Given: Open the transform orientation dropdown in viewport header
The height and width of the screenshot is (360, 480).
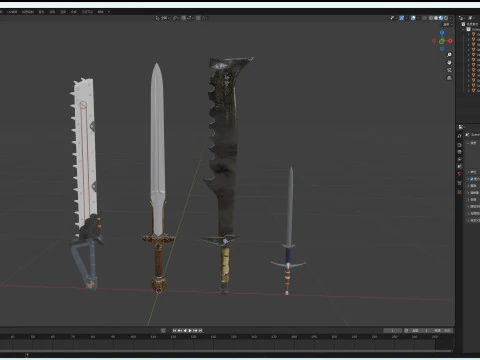Looking at the screenshot, I should pos(163,18).
